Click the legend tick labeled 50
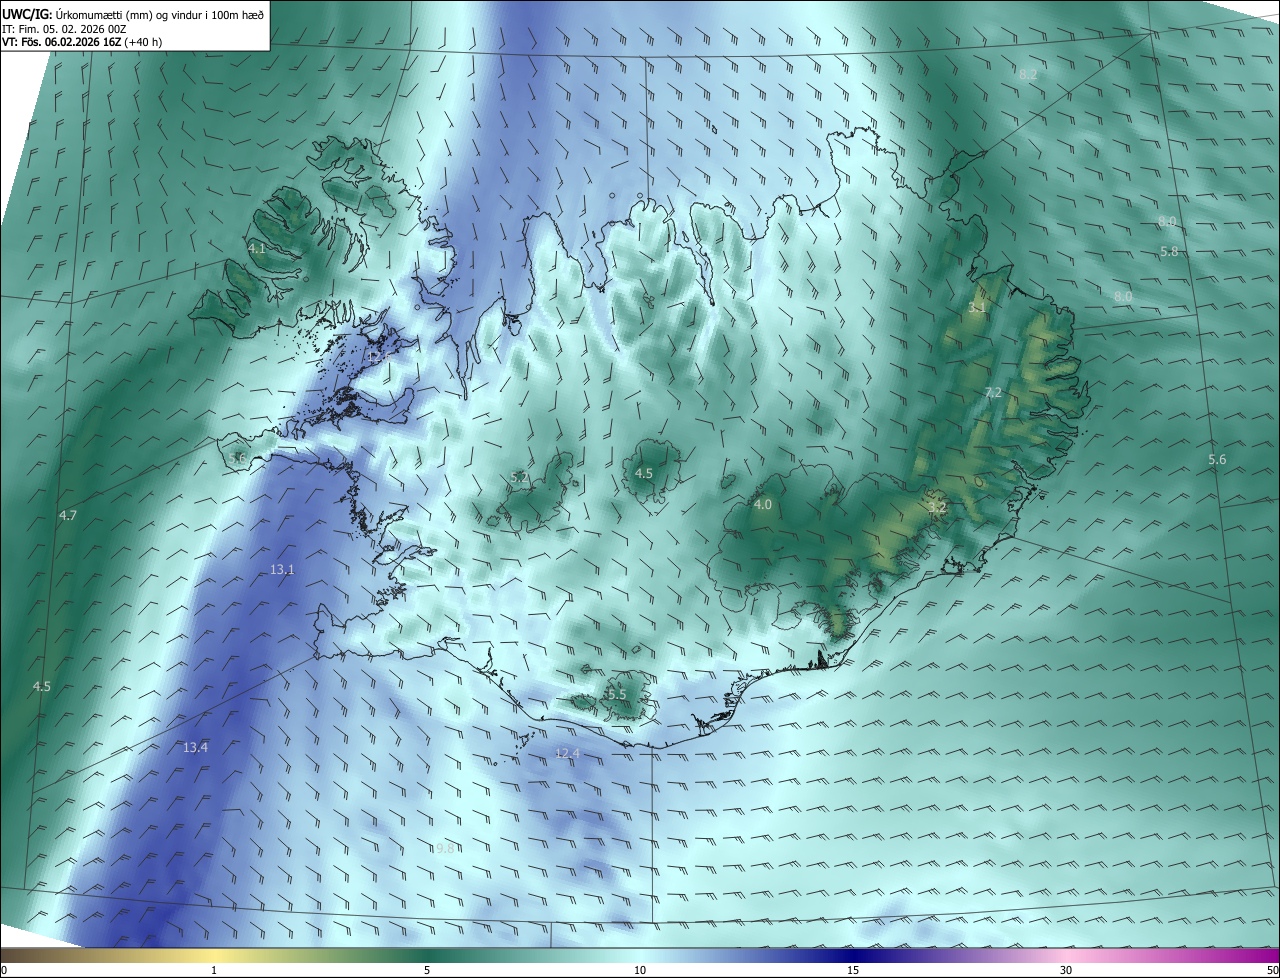Viewport: 1280px width, 978px height. coord(1272,970)
